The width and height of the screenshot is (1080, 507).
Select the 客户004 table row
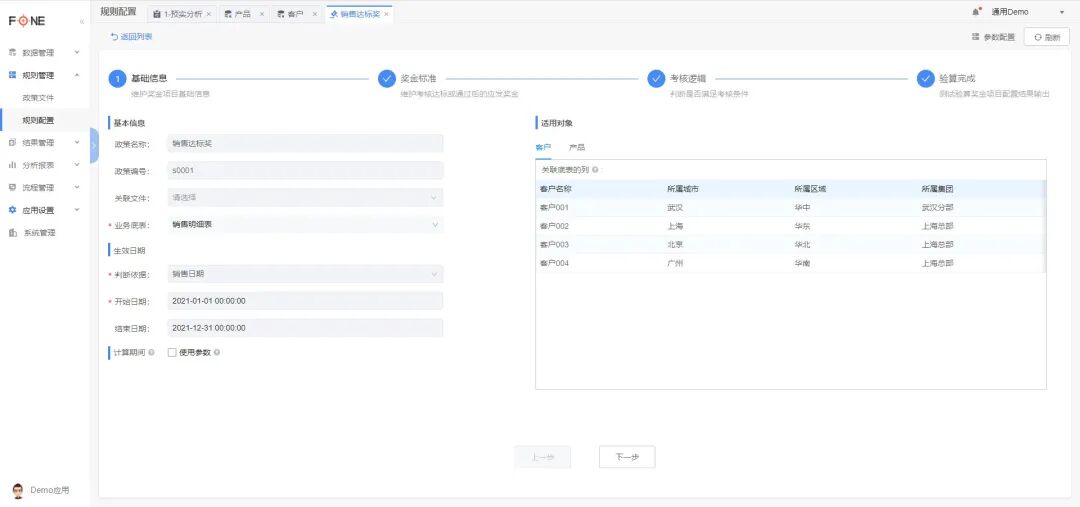790,263
